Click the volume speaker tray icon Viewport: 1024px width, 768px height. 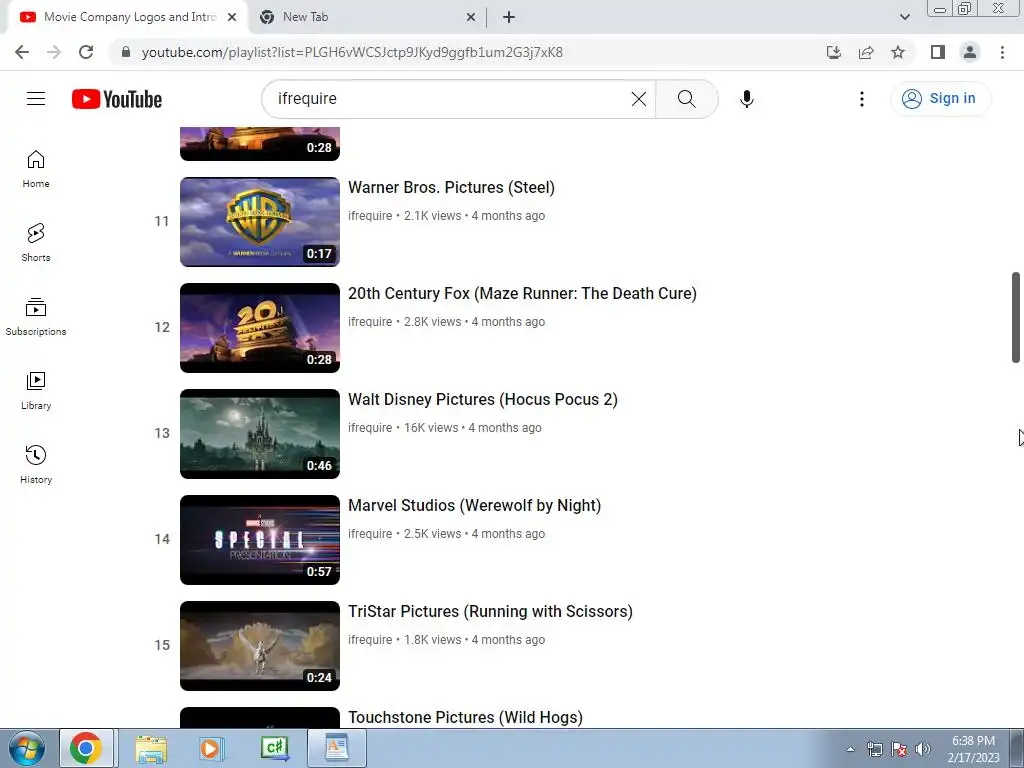[x=922, y=749]
